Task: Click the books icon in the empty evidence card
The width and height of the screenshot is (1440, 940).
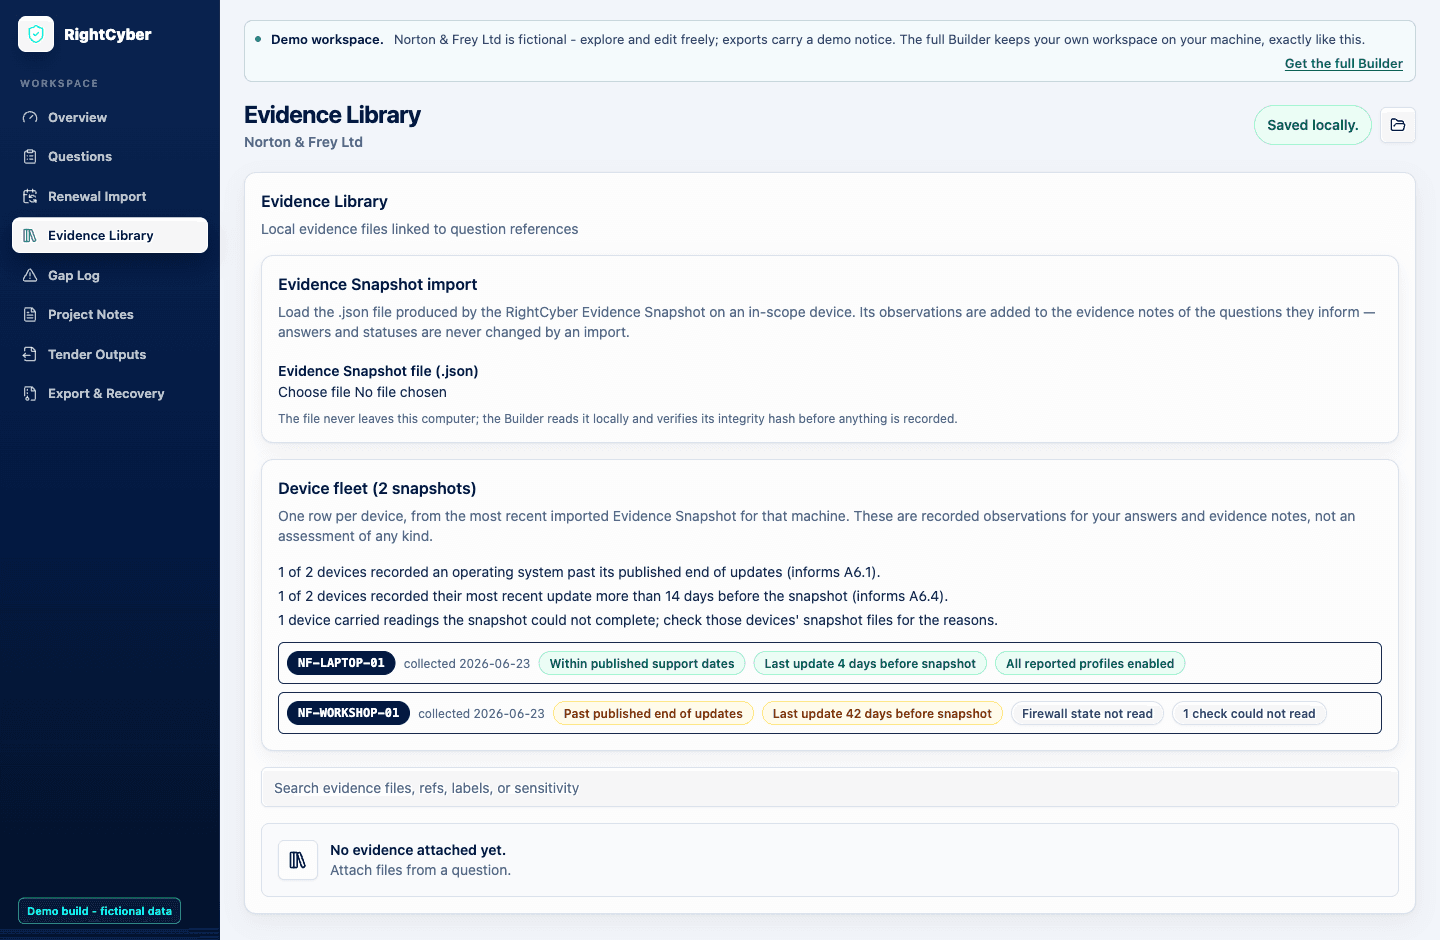Action: coord(298,860)
